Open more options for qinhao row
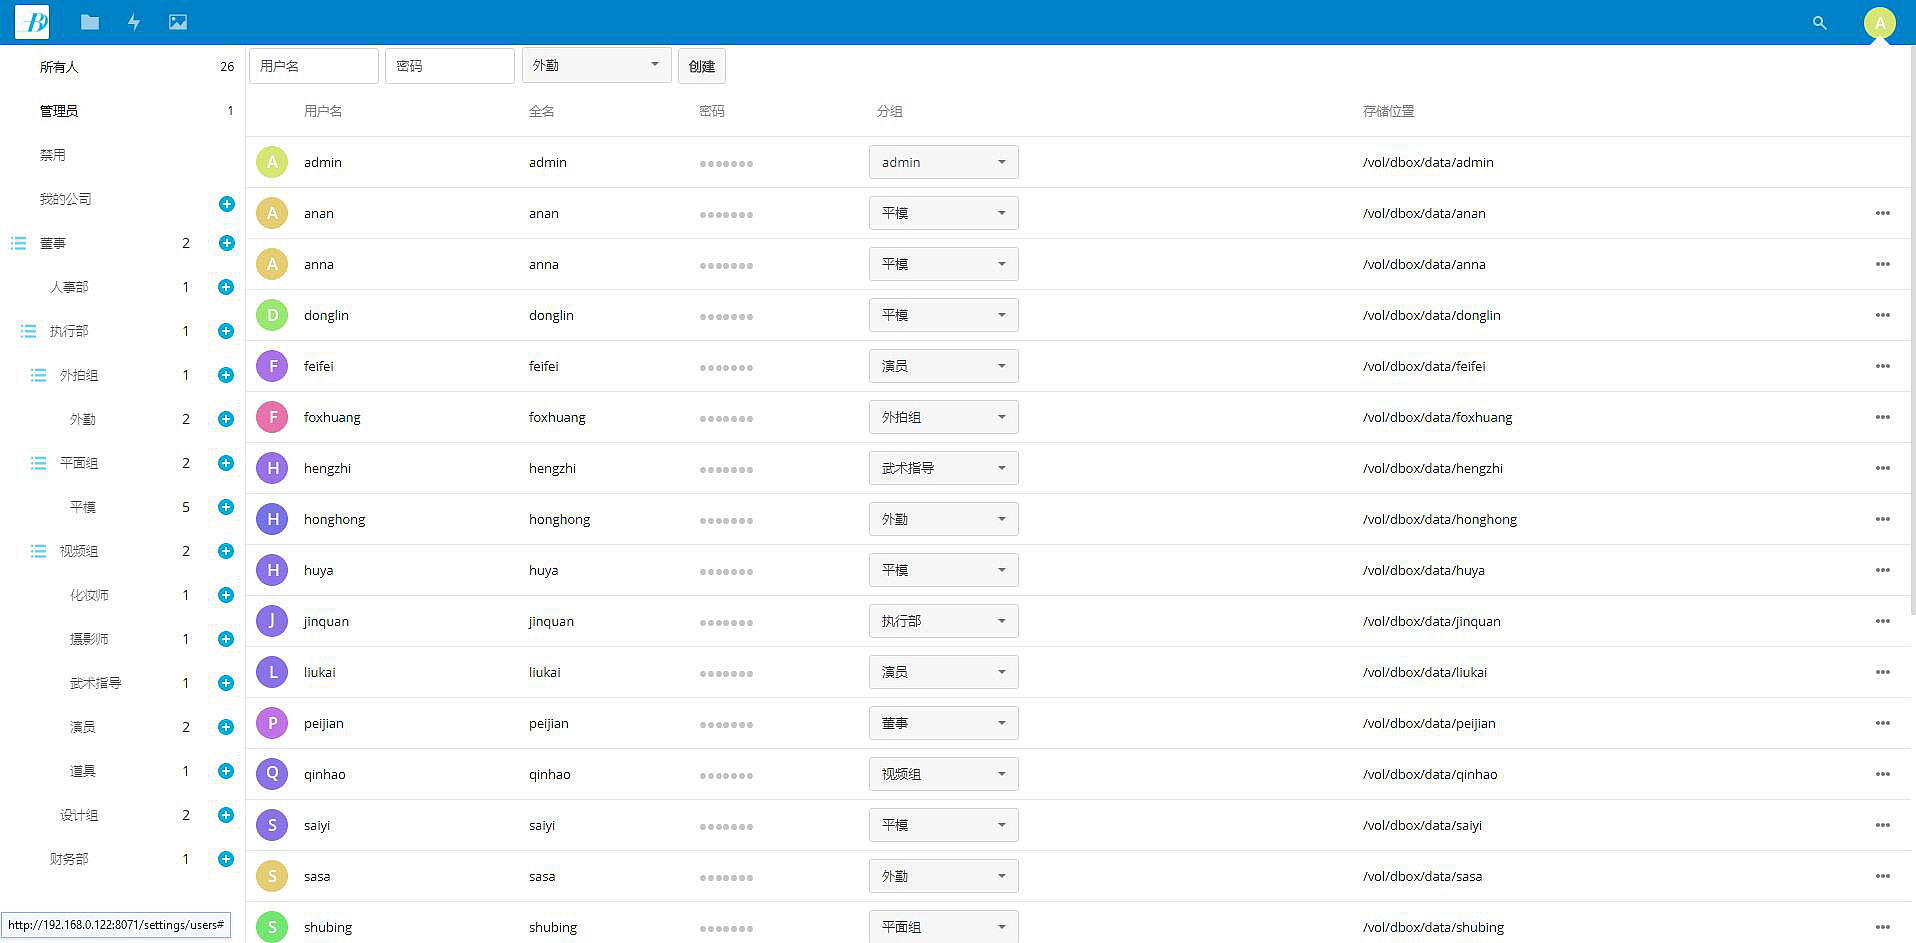This screenshot has height=943, width=1916. click(x=1882, y=774)
